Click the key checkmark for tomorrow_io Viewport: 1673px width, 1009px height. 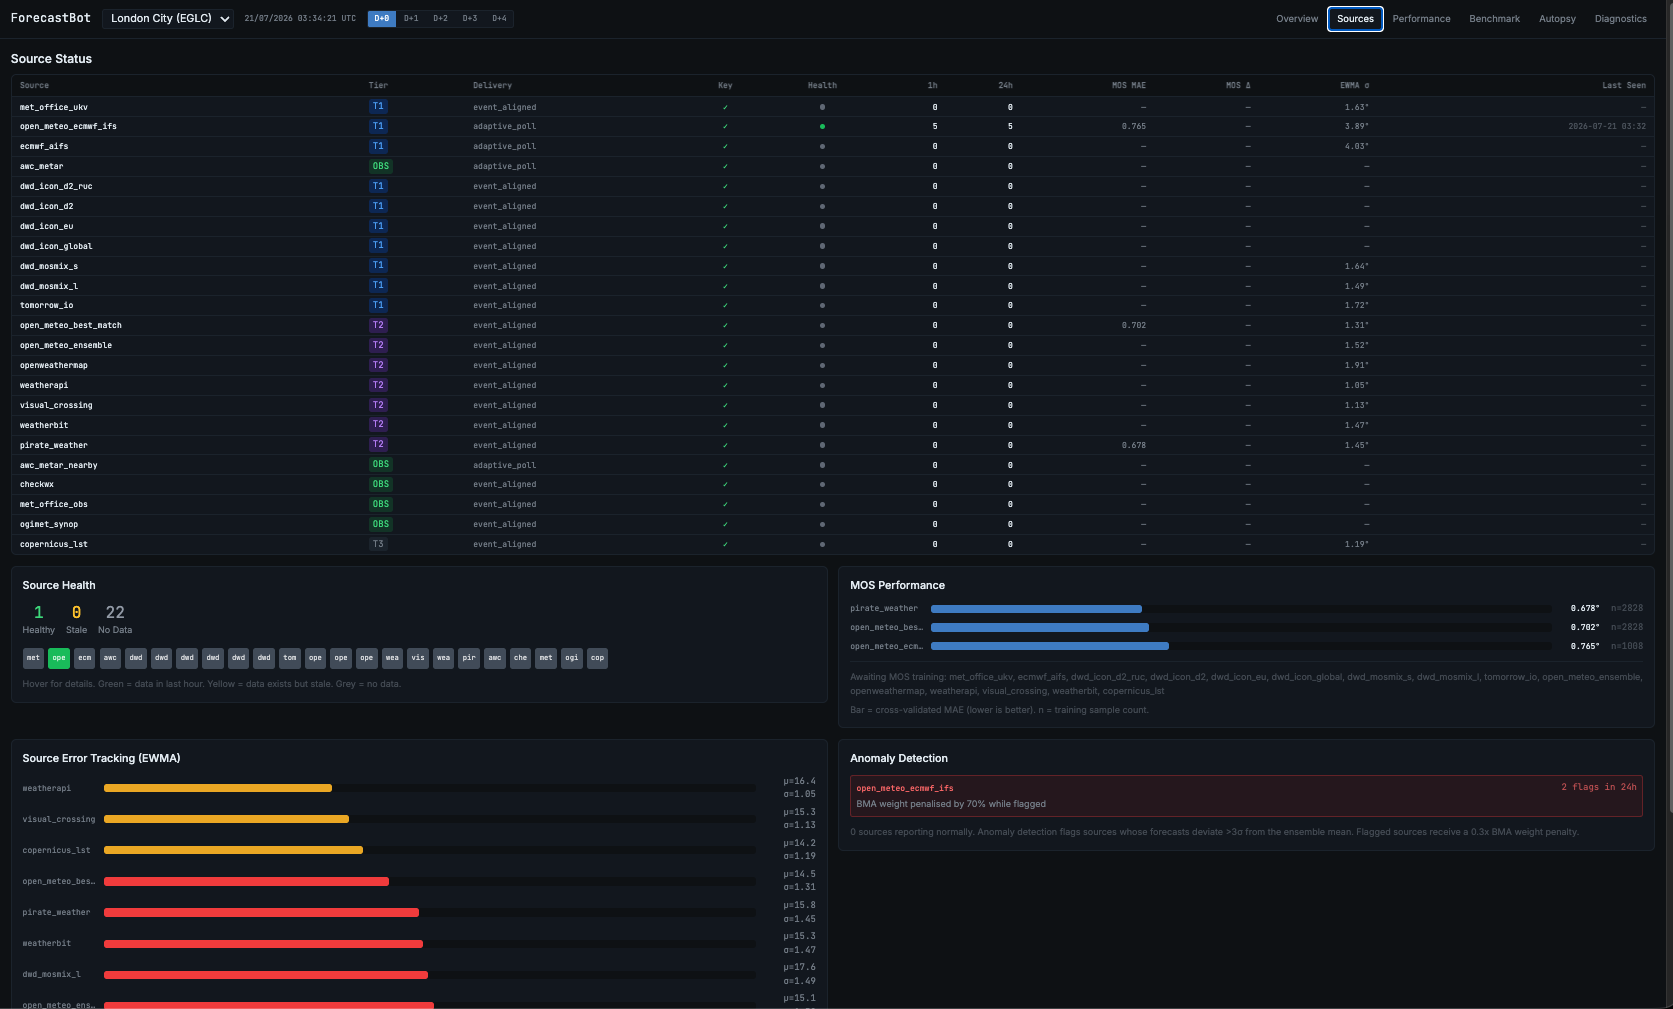(725, 305)
